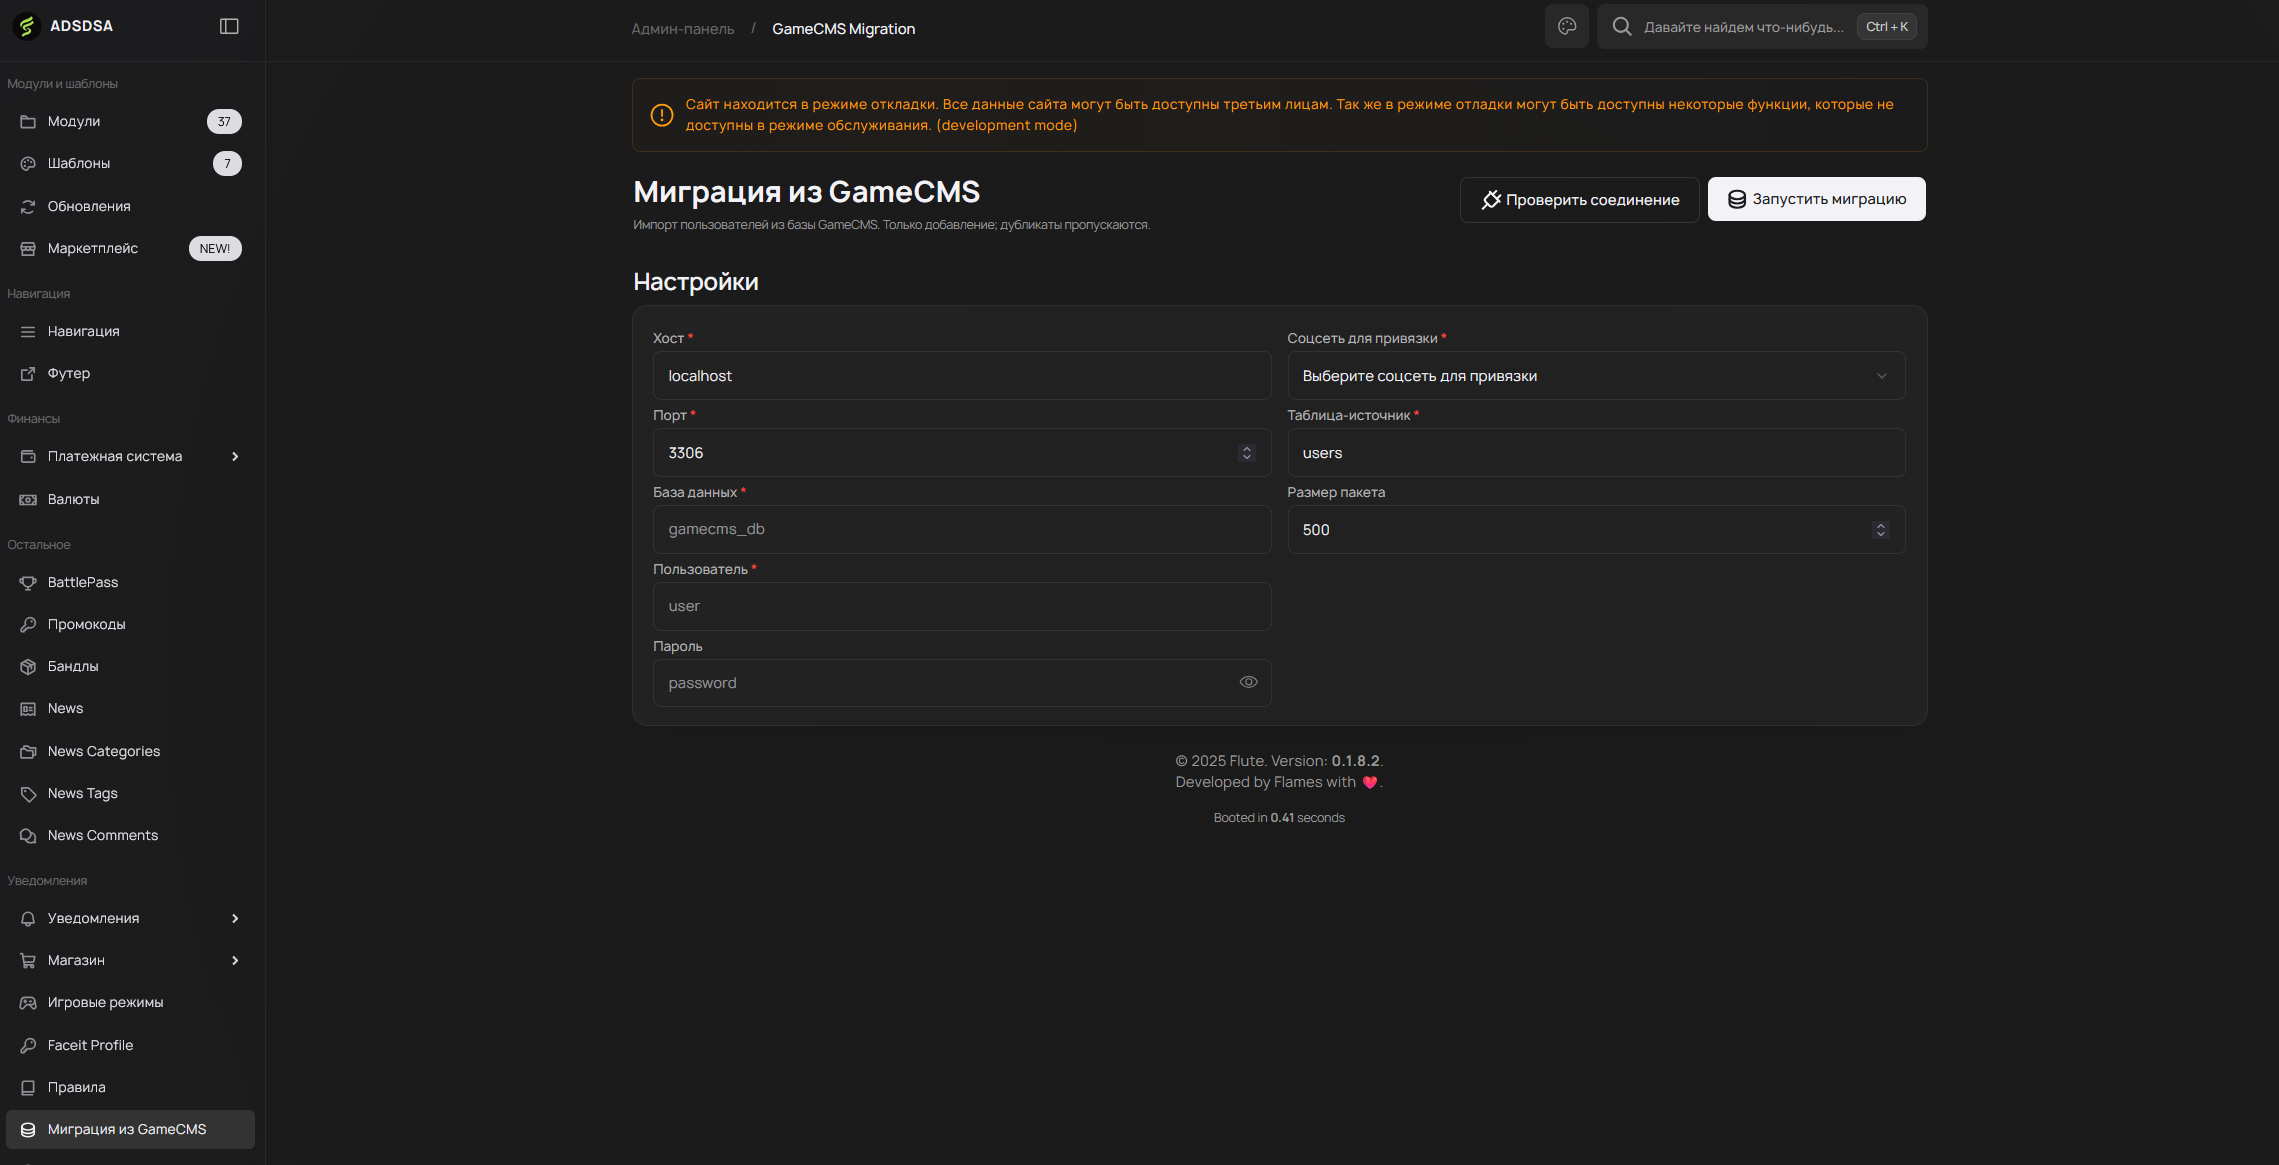Select Миграция из GameCMS in sidebar

point(127,1129)
